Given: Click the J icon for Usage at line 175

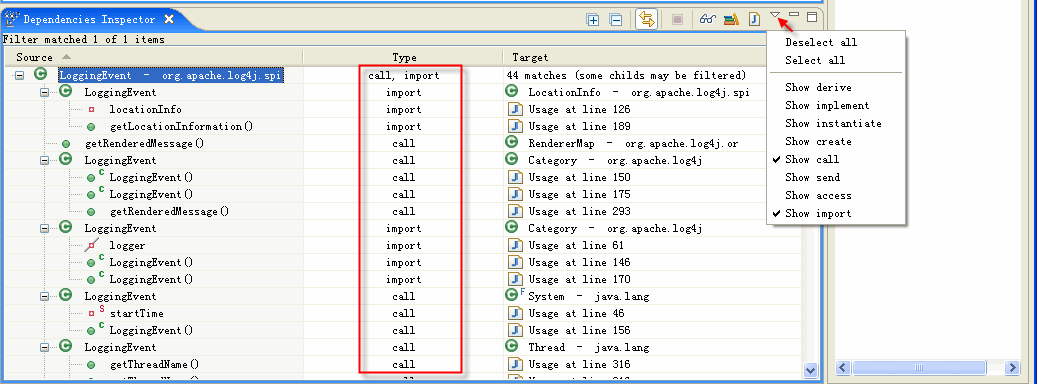Looking at the screenshot, I should 515,194.
